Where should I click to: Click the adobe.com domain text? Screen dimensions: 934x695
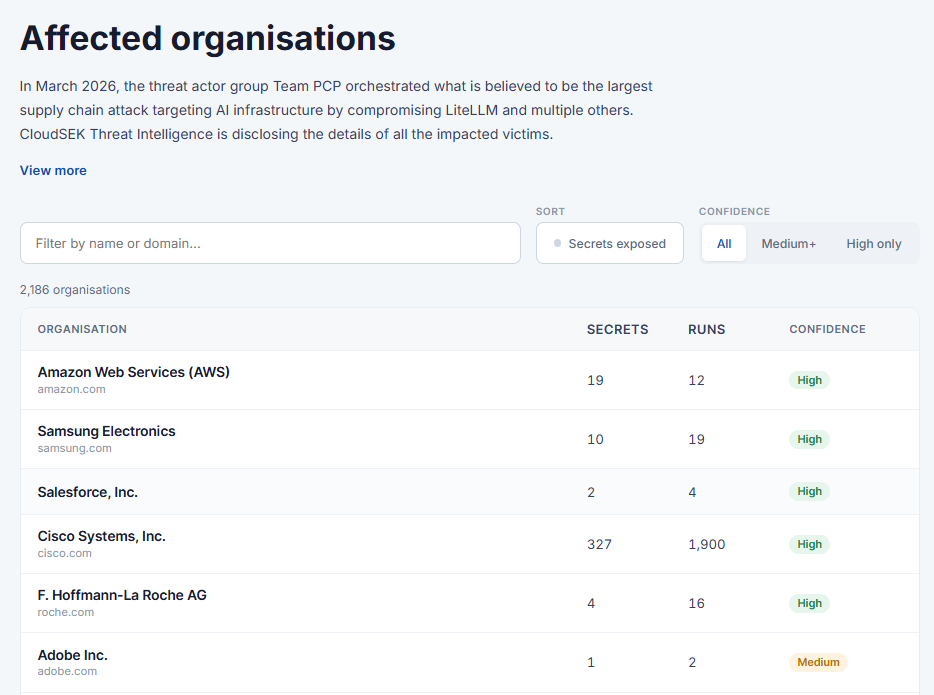67,671
